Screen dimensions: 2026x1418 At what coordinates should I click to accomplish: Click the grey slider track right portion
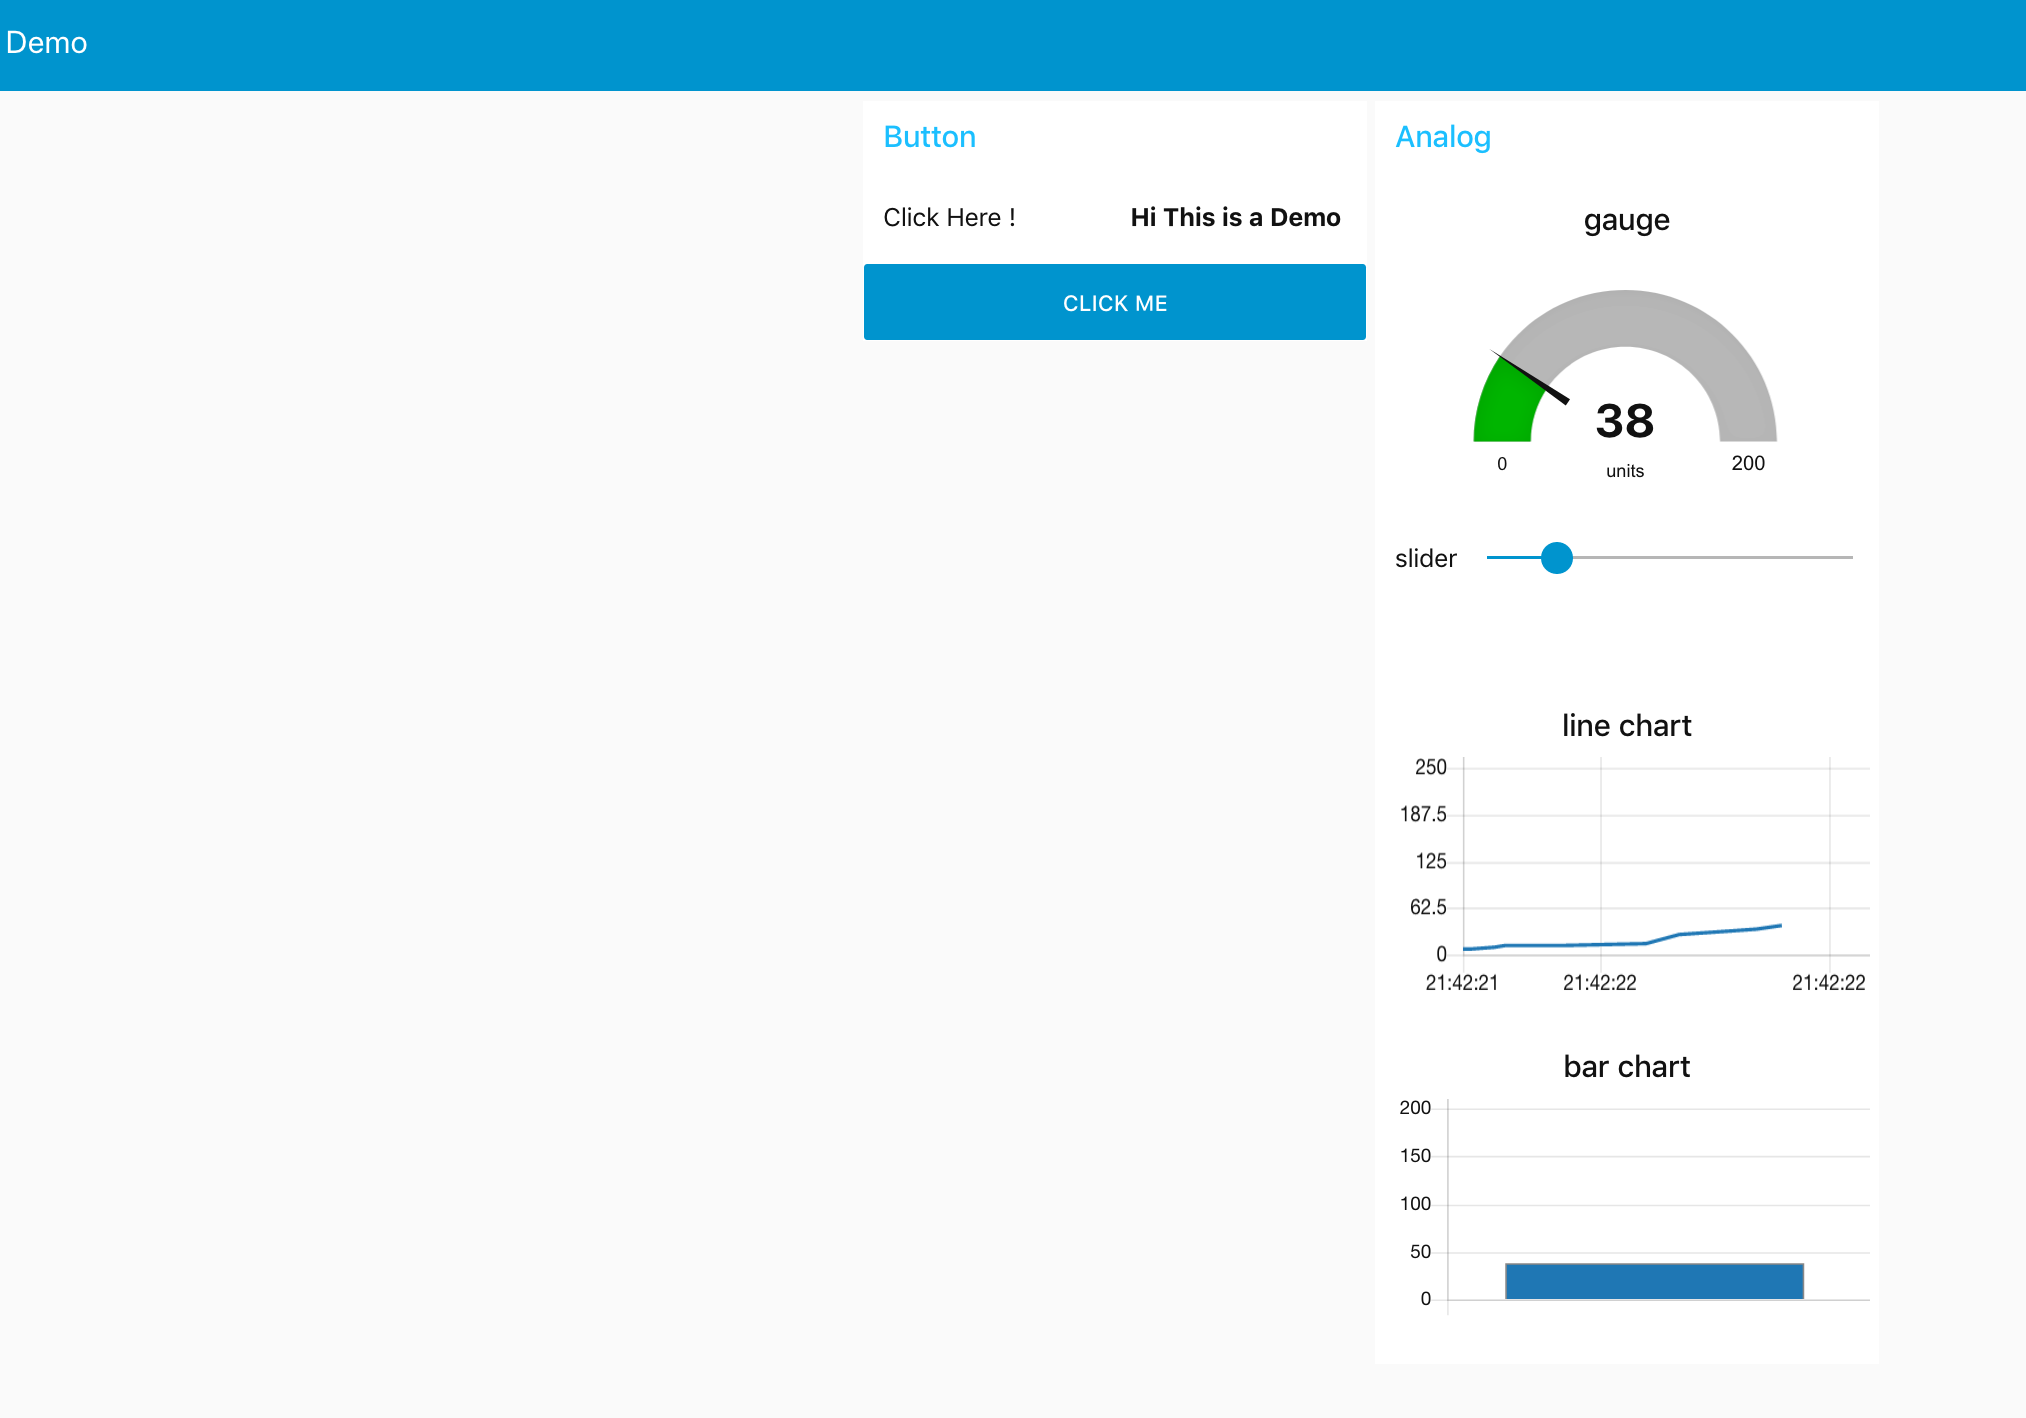[x=1720, y=558]
